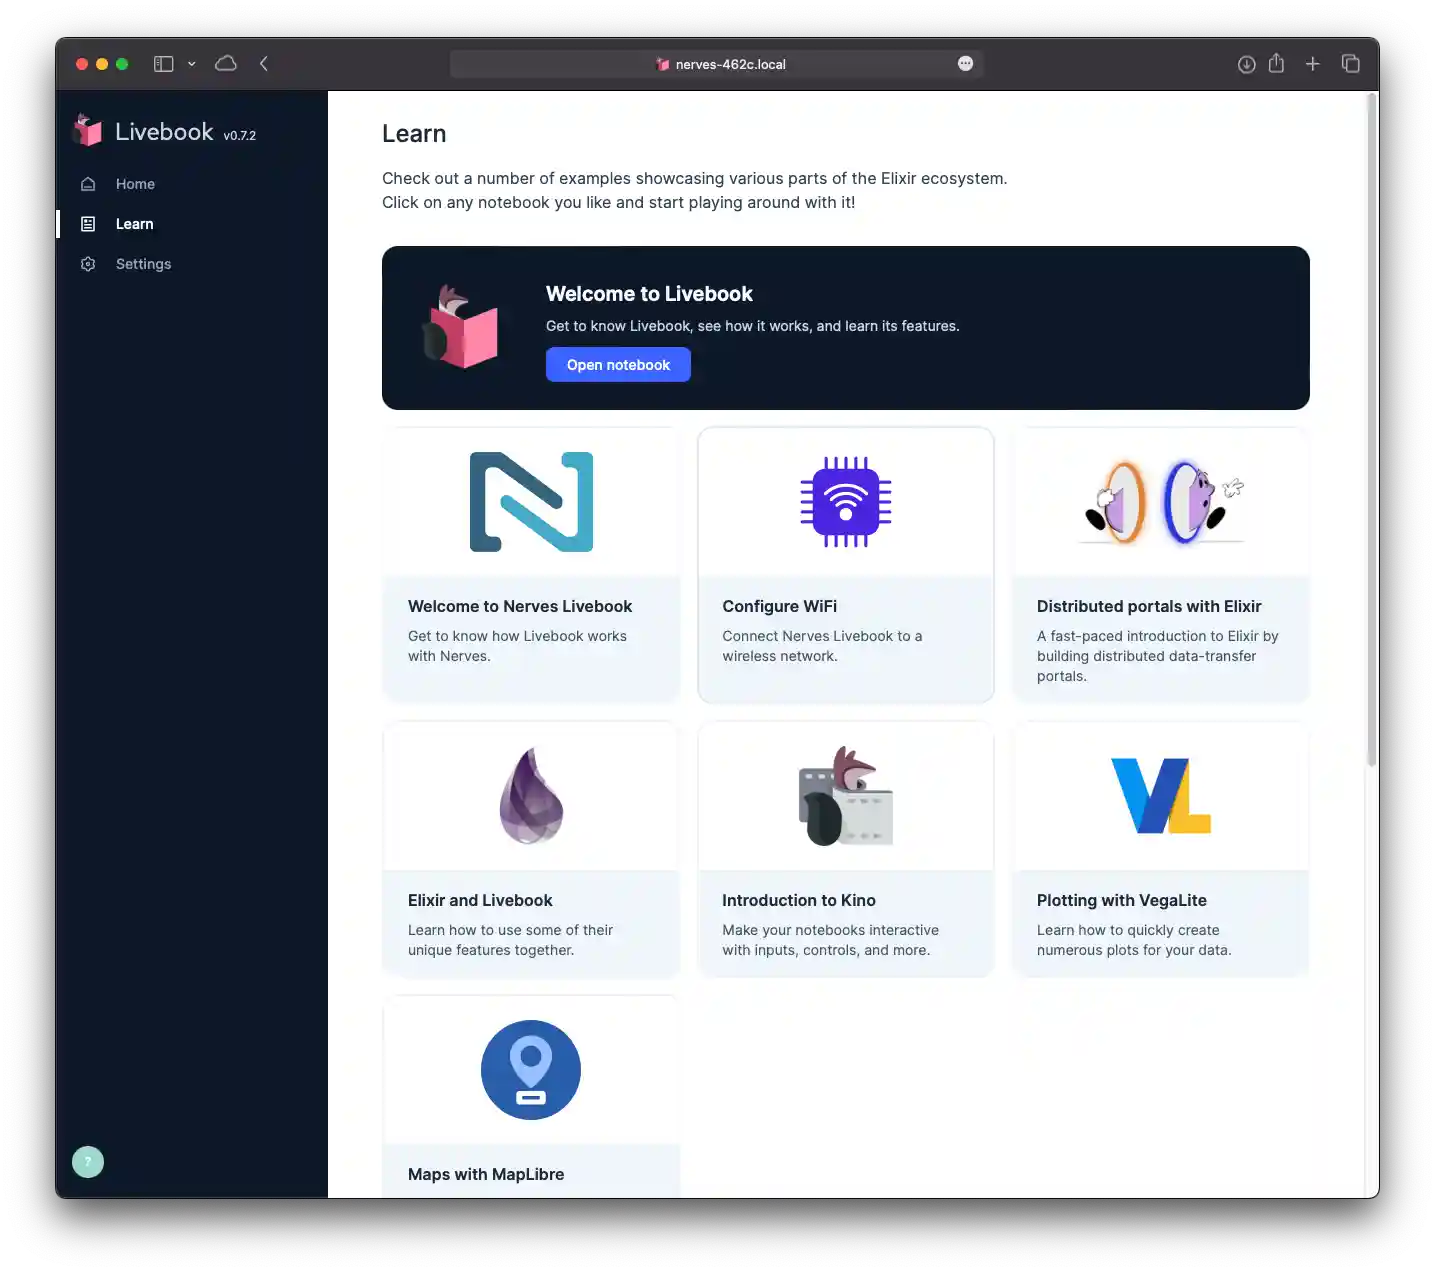Click 'A fast-paced introduction to Elixir' description
Screen dimensions: 1435x1272
[x=1158, y=656]
